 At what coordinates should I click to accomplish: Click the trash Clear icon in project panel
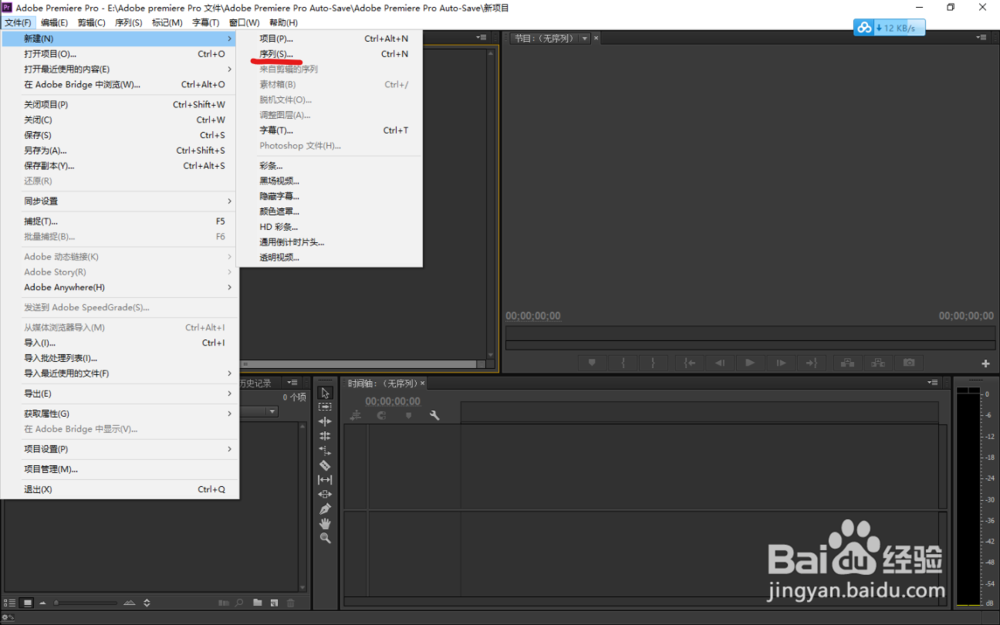pos(291,603)
